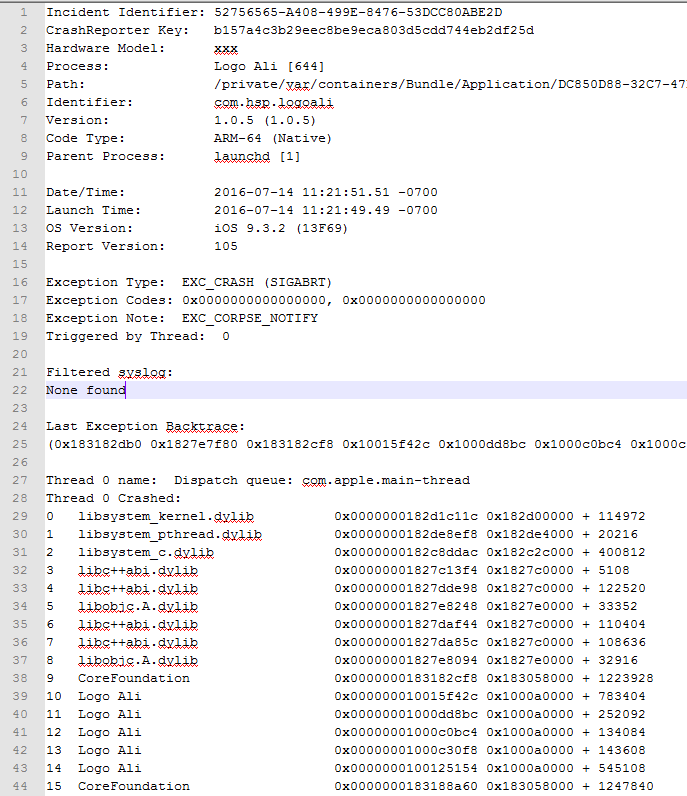
Task: Click the CrashReporter Key hash value
Action: click(374, 30)
